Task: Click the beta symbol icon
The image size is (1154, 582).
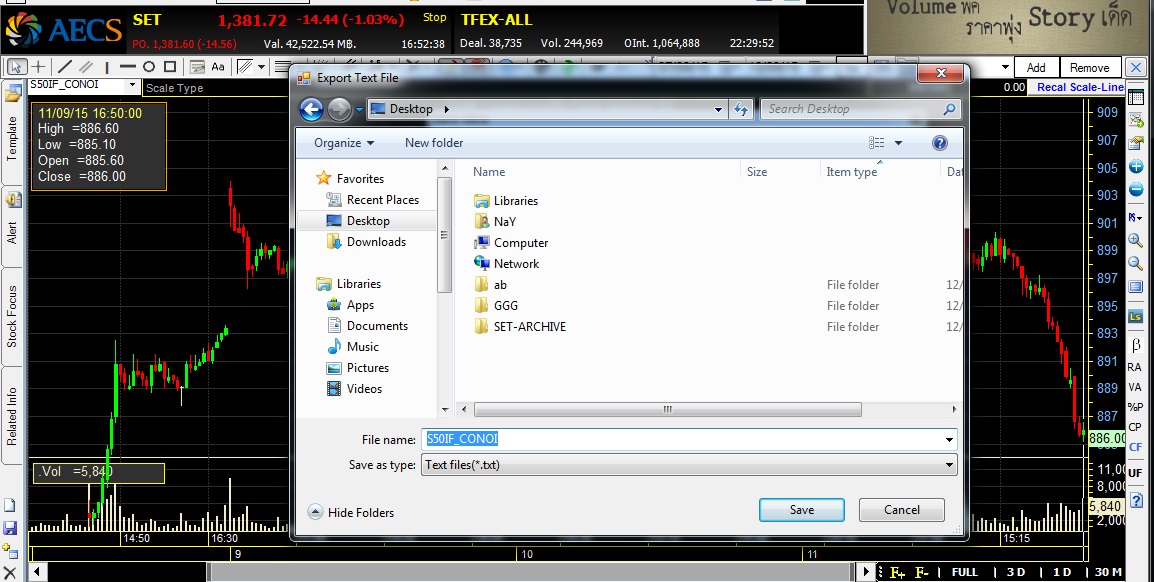Action: 1136,345
